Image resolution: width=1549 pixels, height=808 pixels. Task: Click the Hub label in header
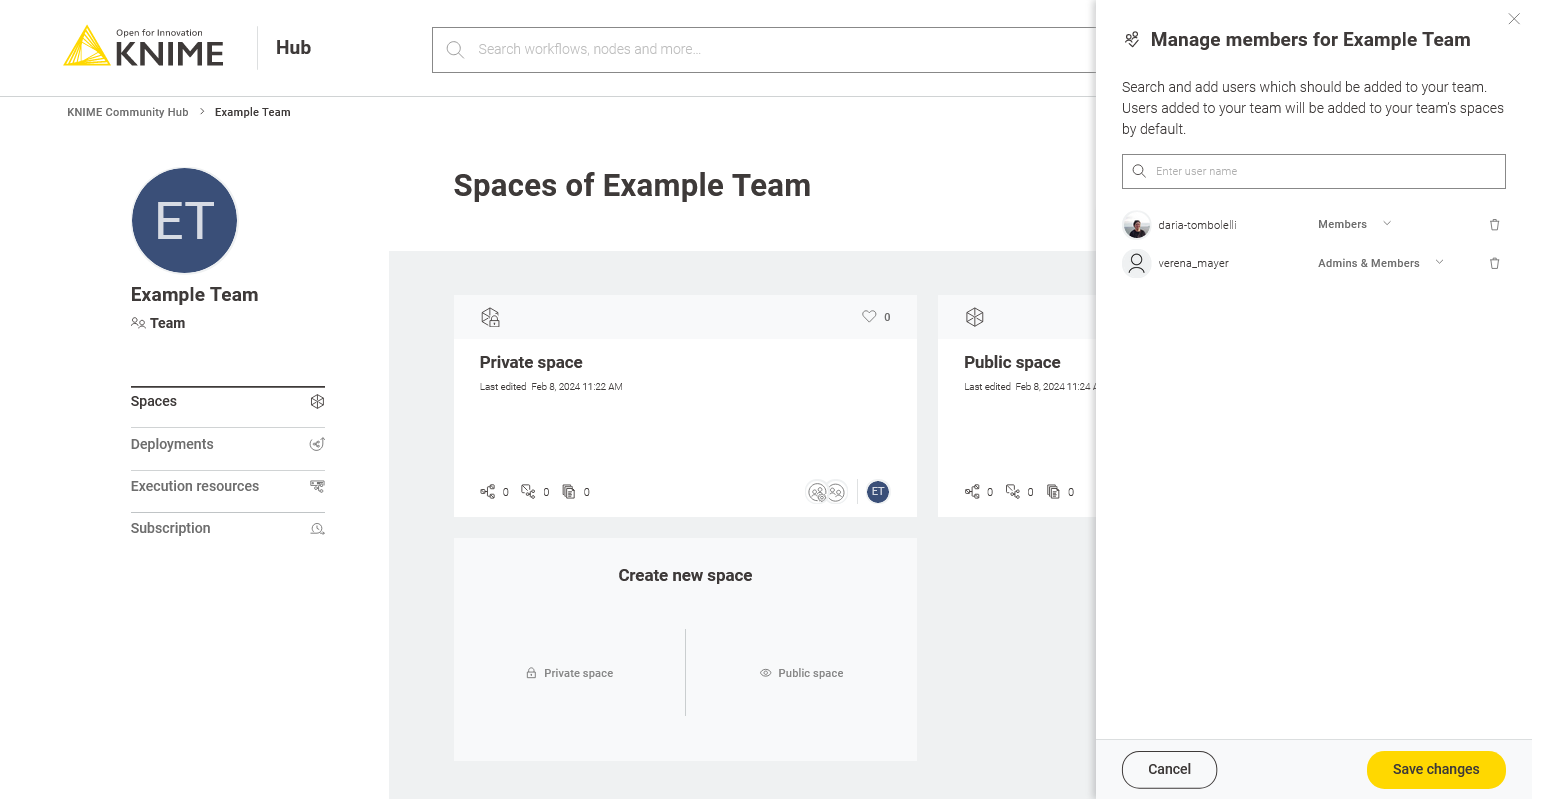tap(293, 47)
